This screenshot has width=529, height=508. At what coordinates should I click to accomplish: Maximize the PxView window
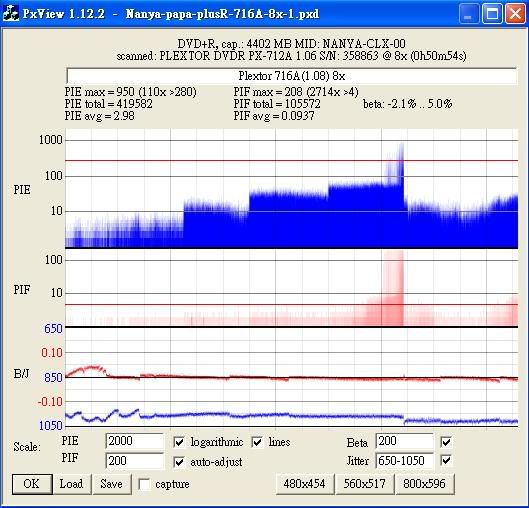(492, 14)
